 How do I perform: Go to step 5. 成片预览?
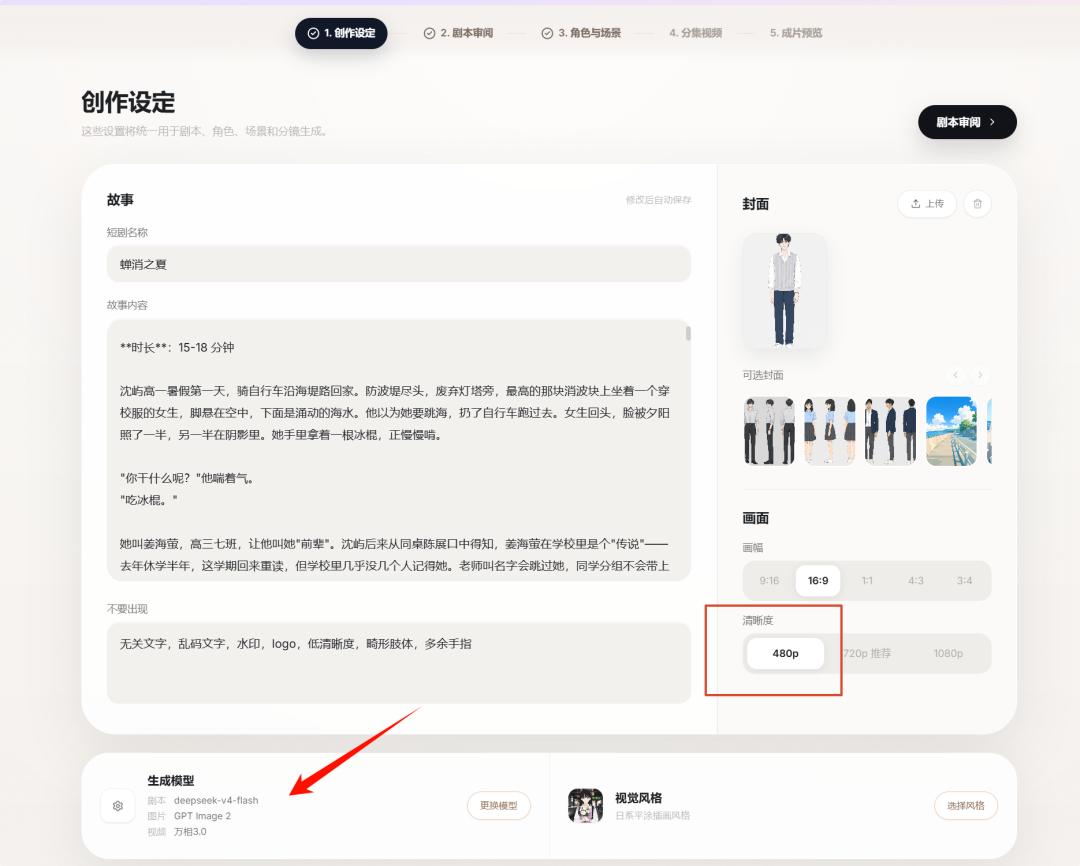796,33
